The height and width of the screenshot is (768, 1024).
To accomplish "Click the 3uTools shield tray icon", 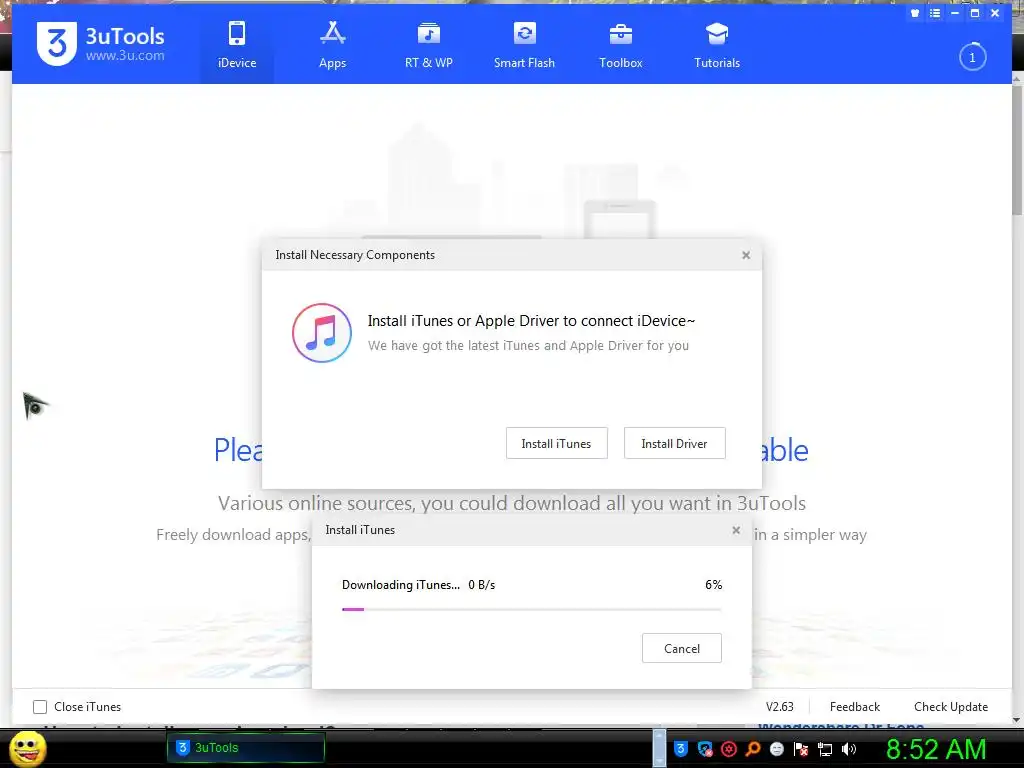I will coord(680,748).
